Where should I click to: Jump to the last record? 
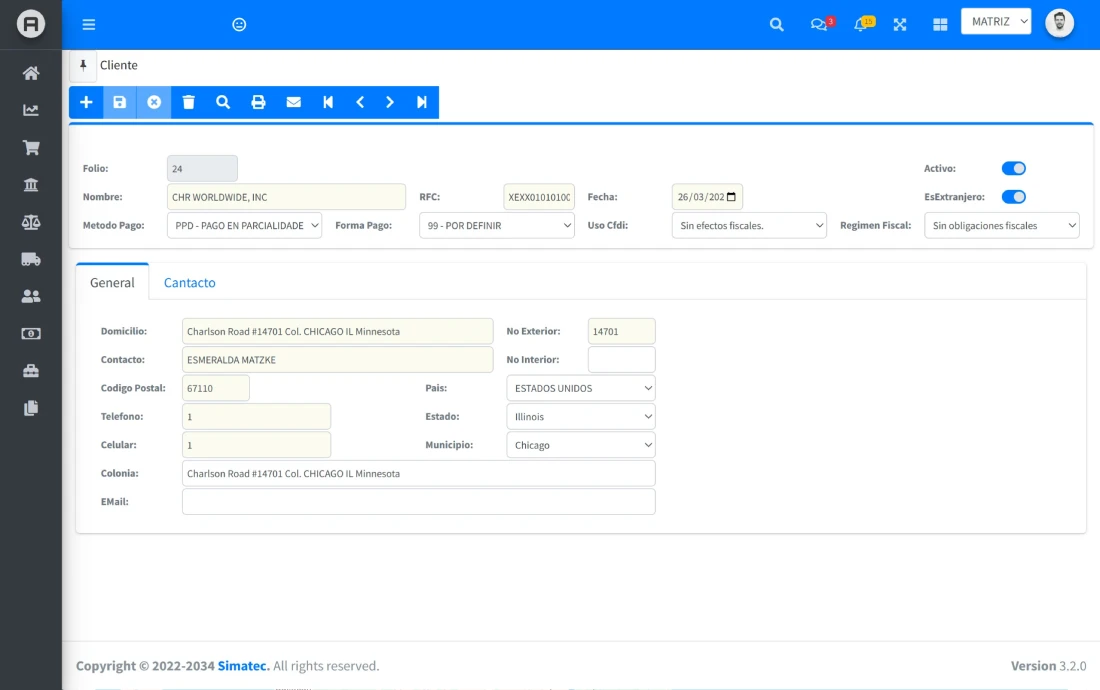coord(422,102)
